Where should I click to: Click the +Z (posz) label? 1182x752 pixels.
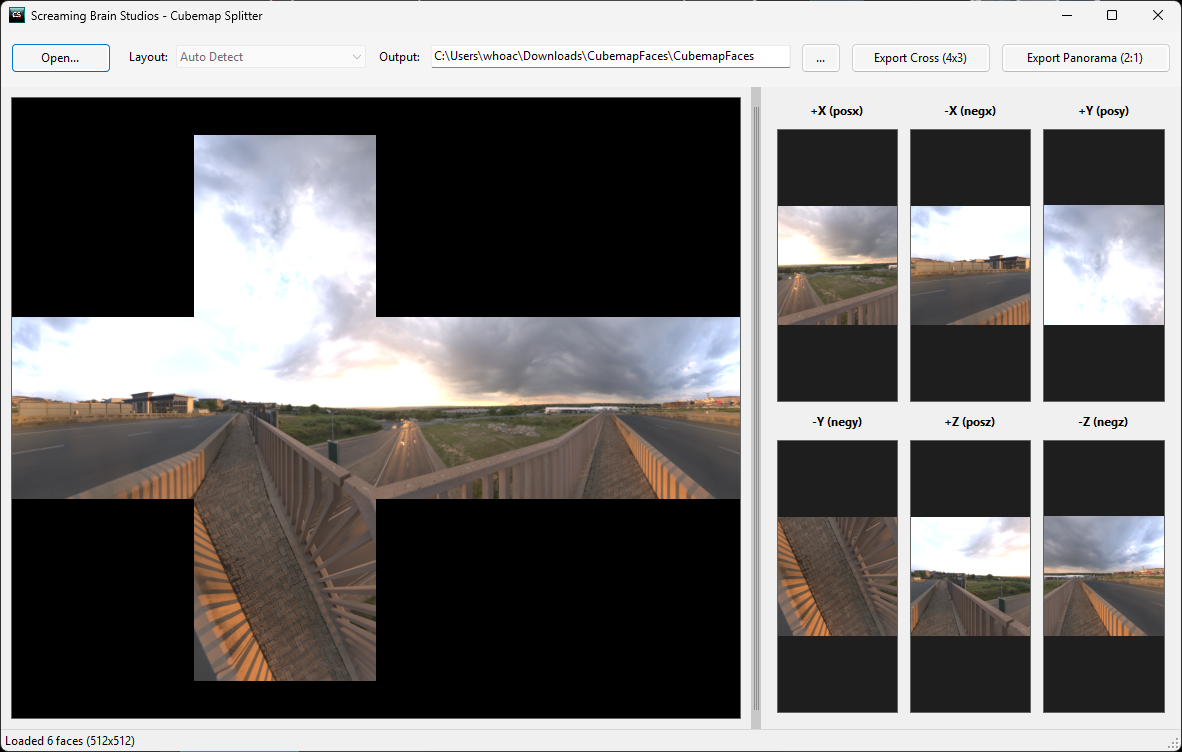point(969,422)
